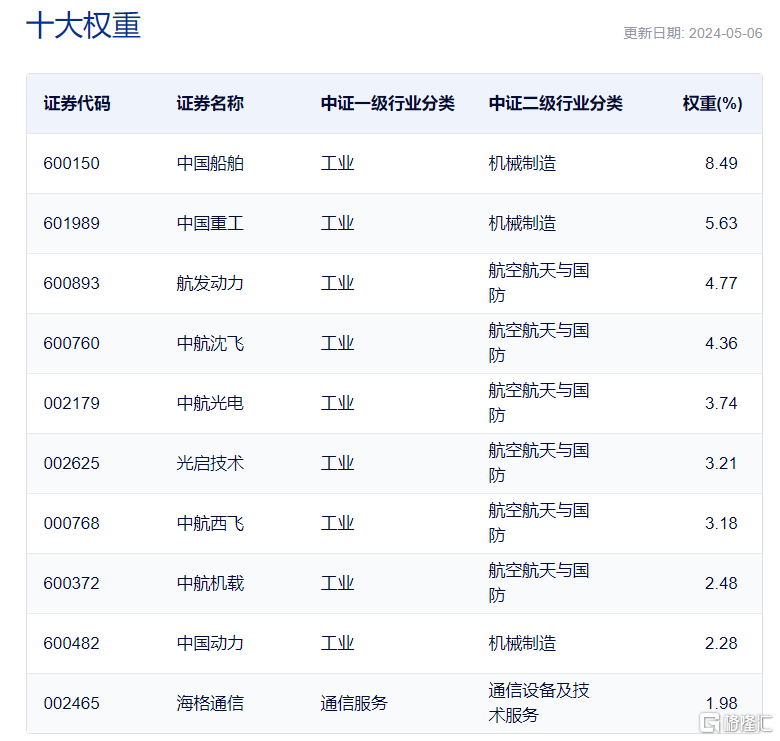Image resolution: width=780 pixels, height=741 pixels.
Task: Click 通信设备及技术服务 sub-industry cell
Action: coord(539,703)
